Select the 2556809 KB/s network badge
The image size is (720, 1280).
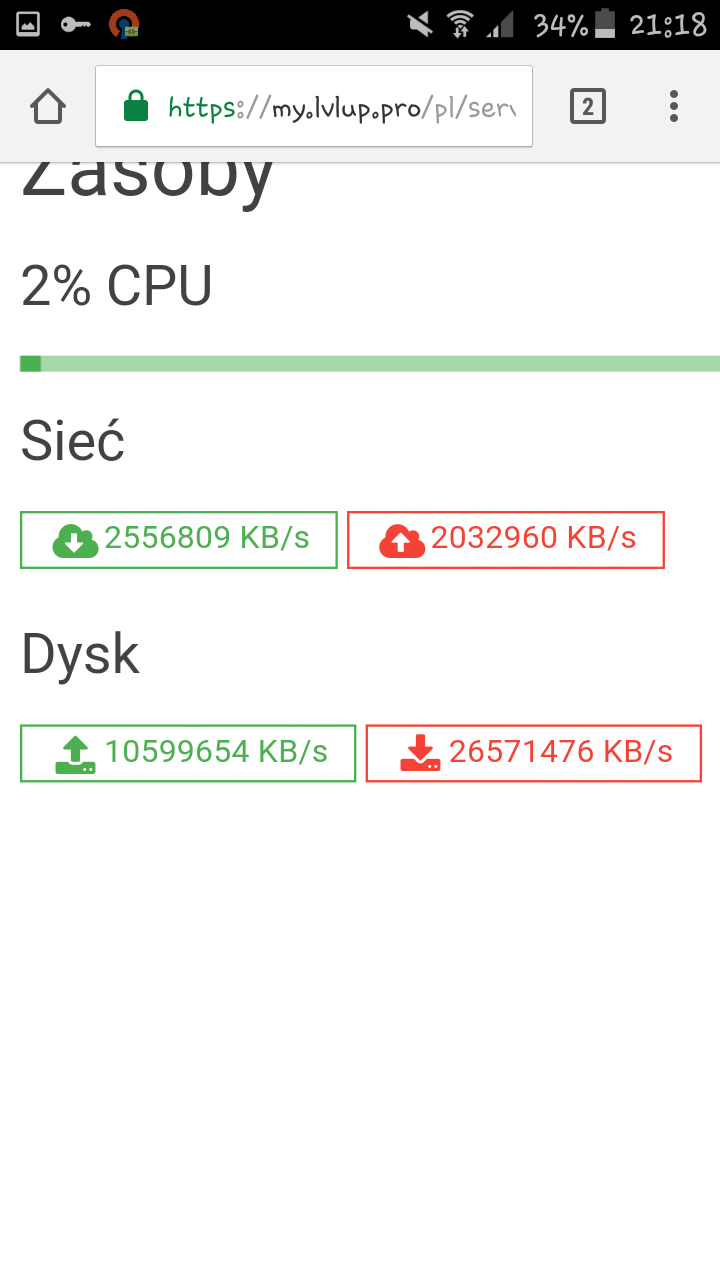coord(179,540)
